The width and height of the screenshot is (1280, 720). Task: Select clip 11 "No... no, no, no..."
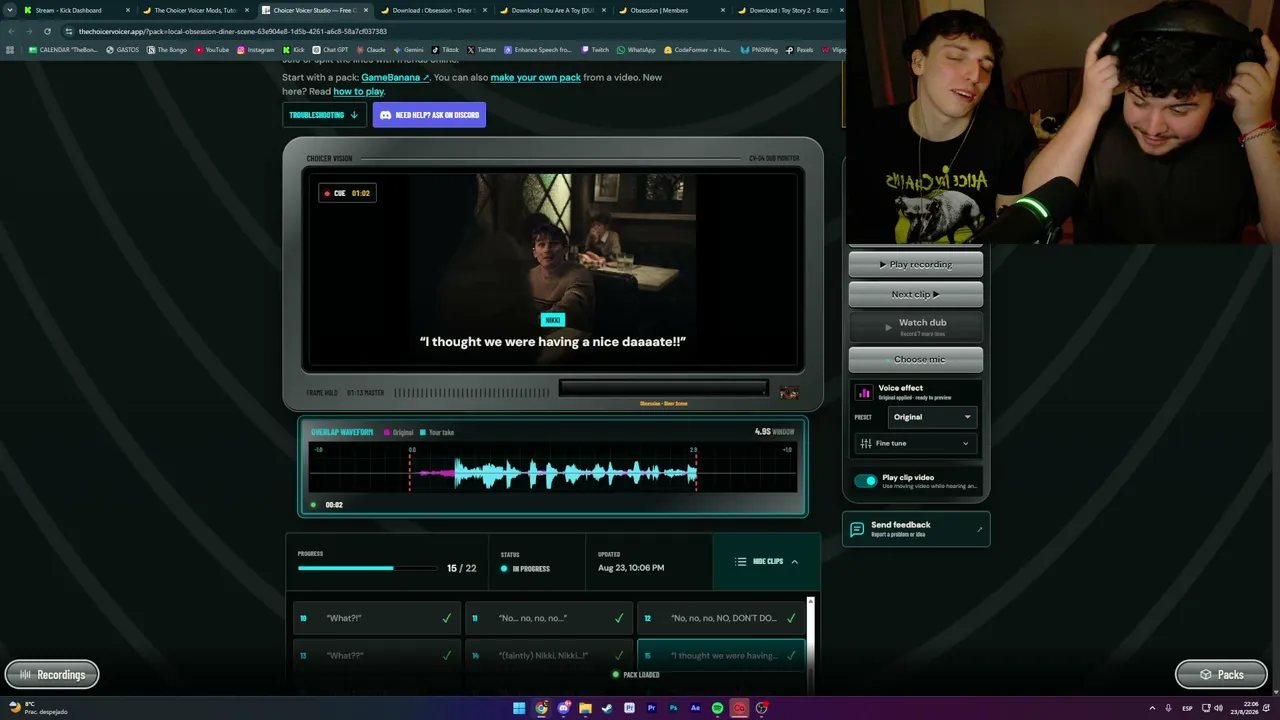(549, 618)
